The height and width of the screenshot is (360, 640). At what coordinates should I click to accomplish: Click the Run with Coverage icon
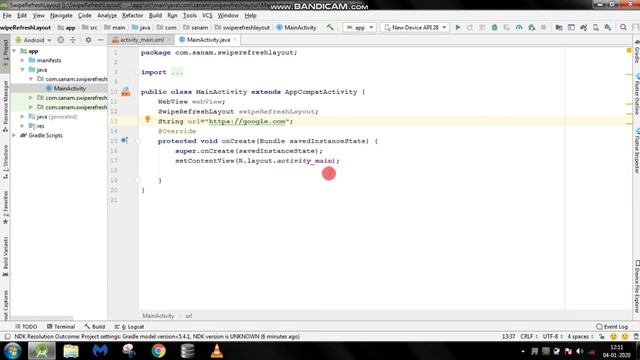[507, 27]
